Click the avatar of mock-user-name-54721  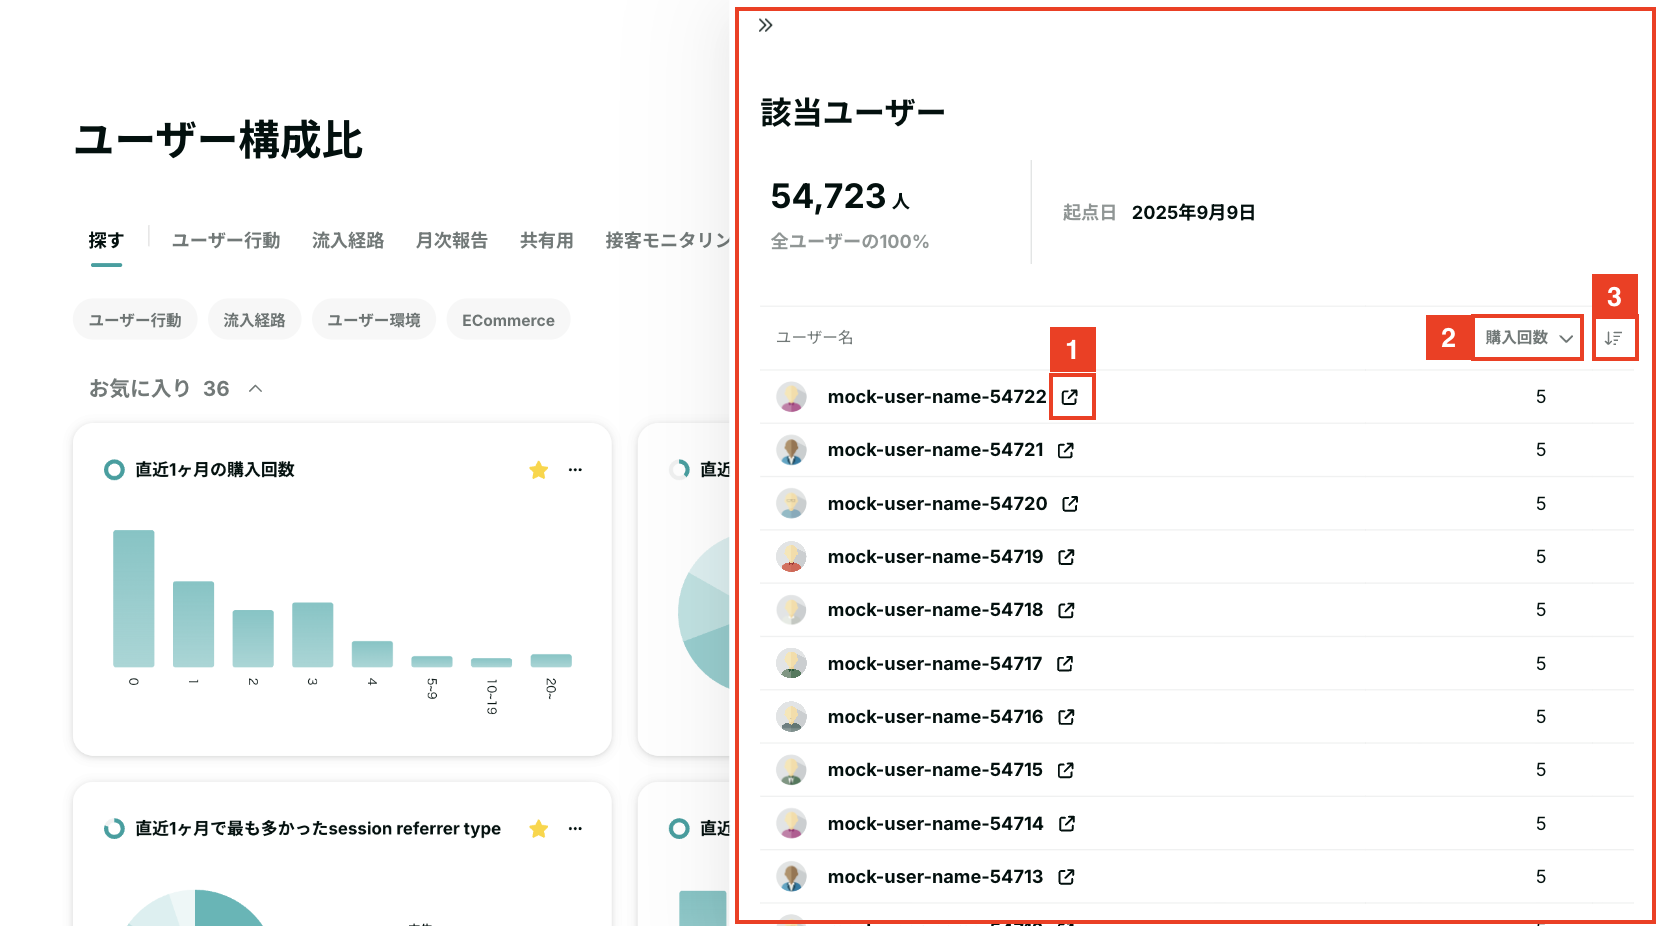click(792, 450)
